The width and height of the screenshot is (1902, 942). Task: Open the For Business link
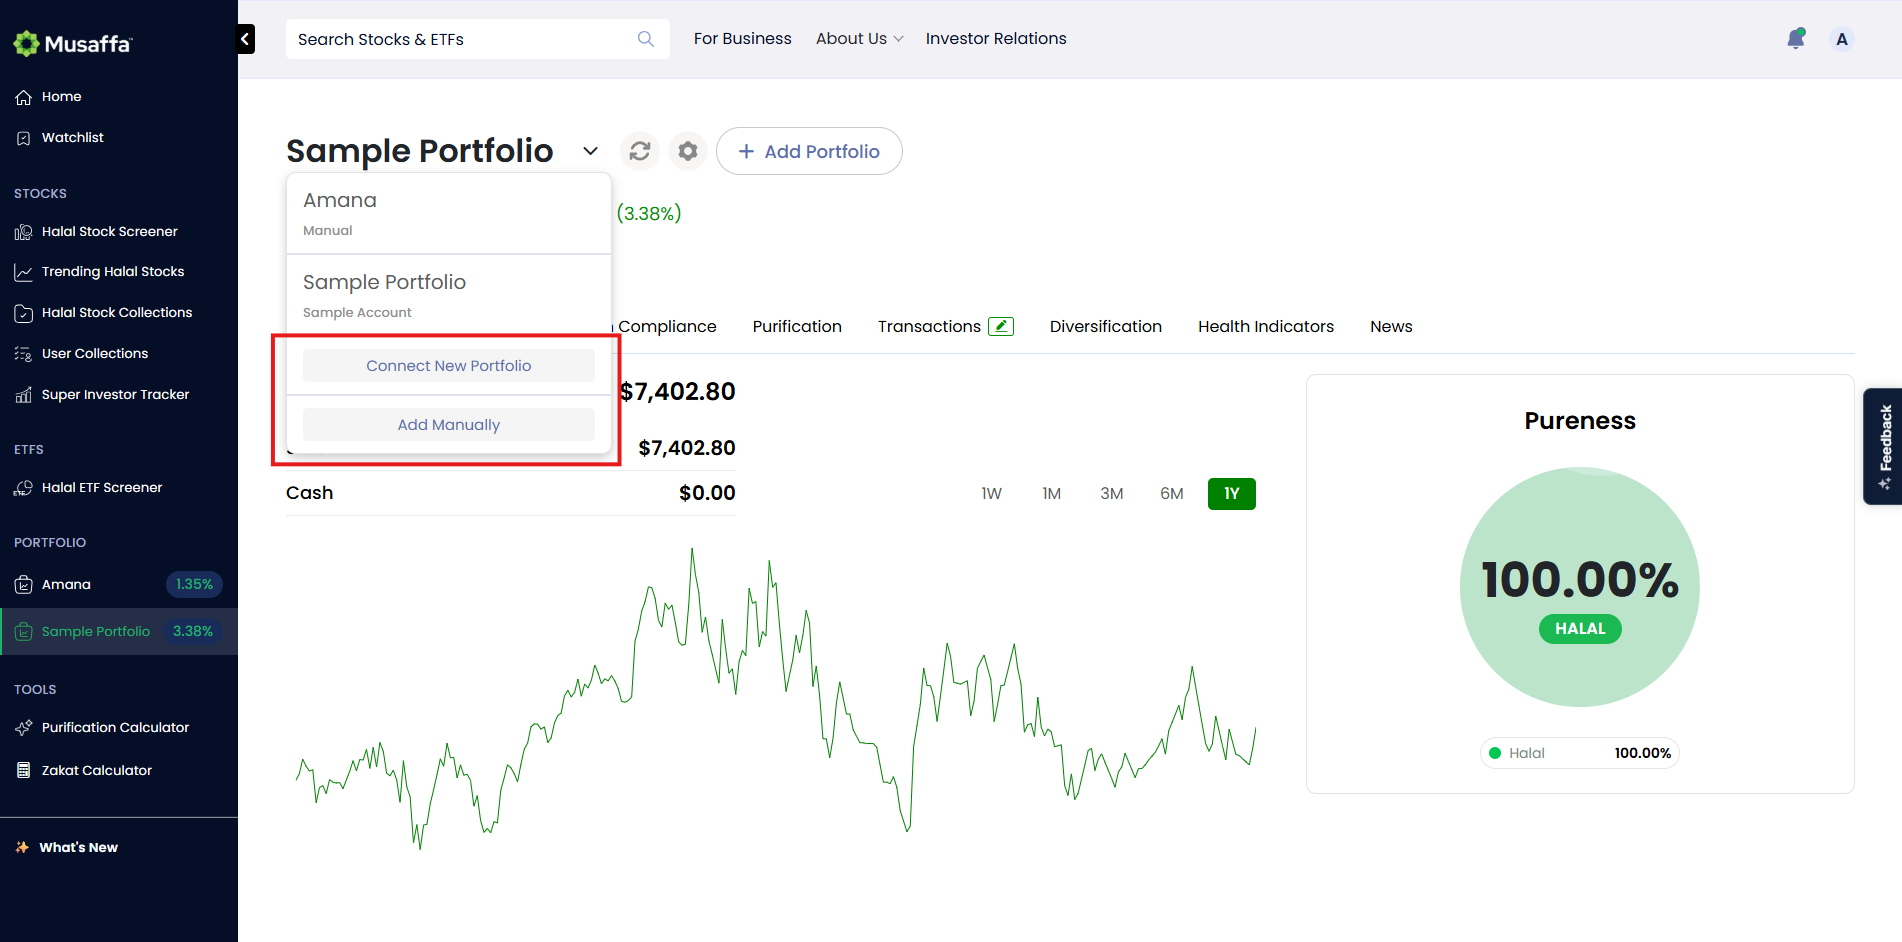tap(743, 39)
